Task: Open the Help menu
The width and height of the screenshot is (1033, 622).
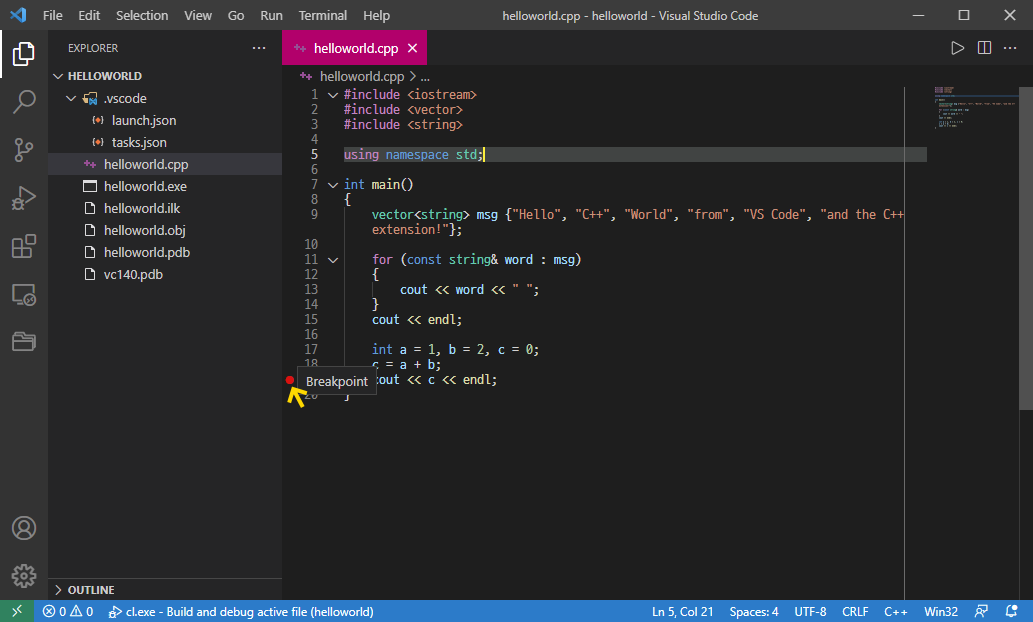Action: pos(376,15)
